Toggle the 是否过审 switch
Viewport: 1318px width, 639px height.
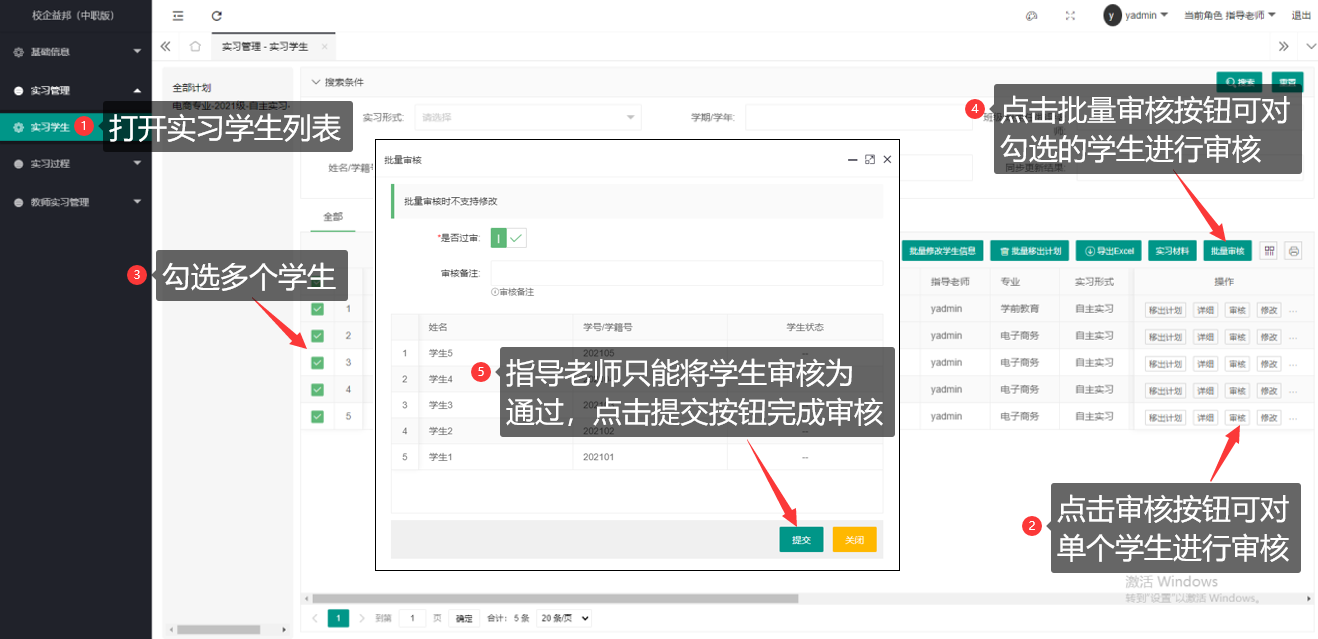click(x=508, y=238)
